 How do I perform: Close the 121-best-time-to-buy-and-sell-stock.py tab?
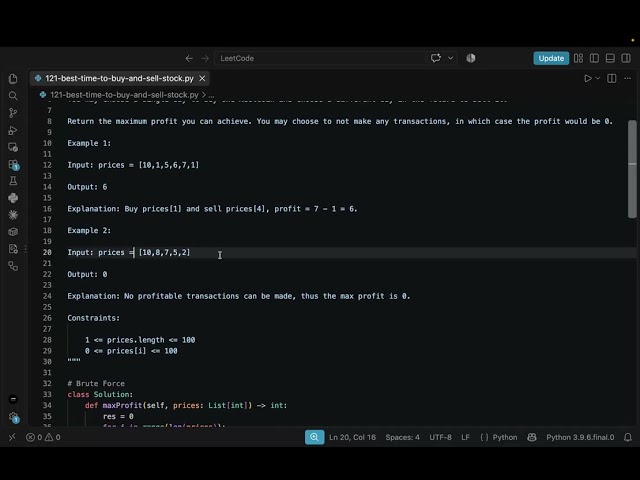click(202, 78)
